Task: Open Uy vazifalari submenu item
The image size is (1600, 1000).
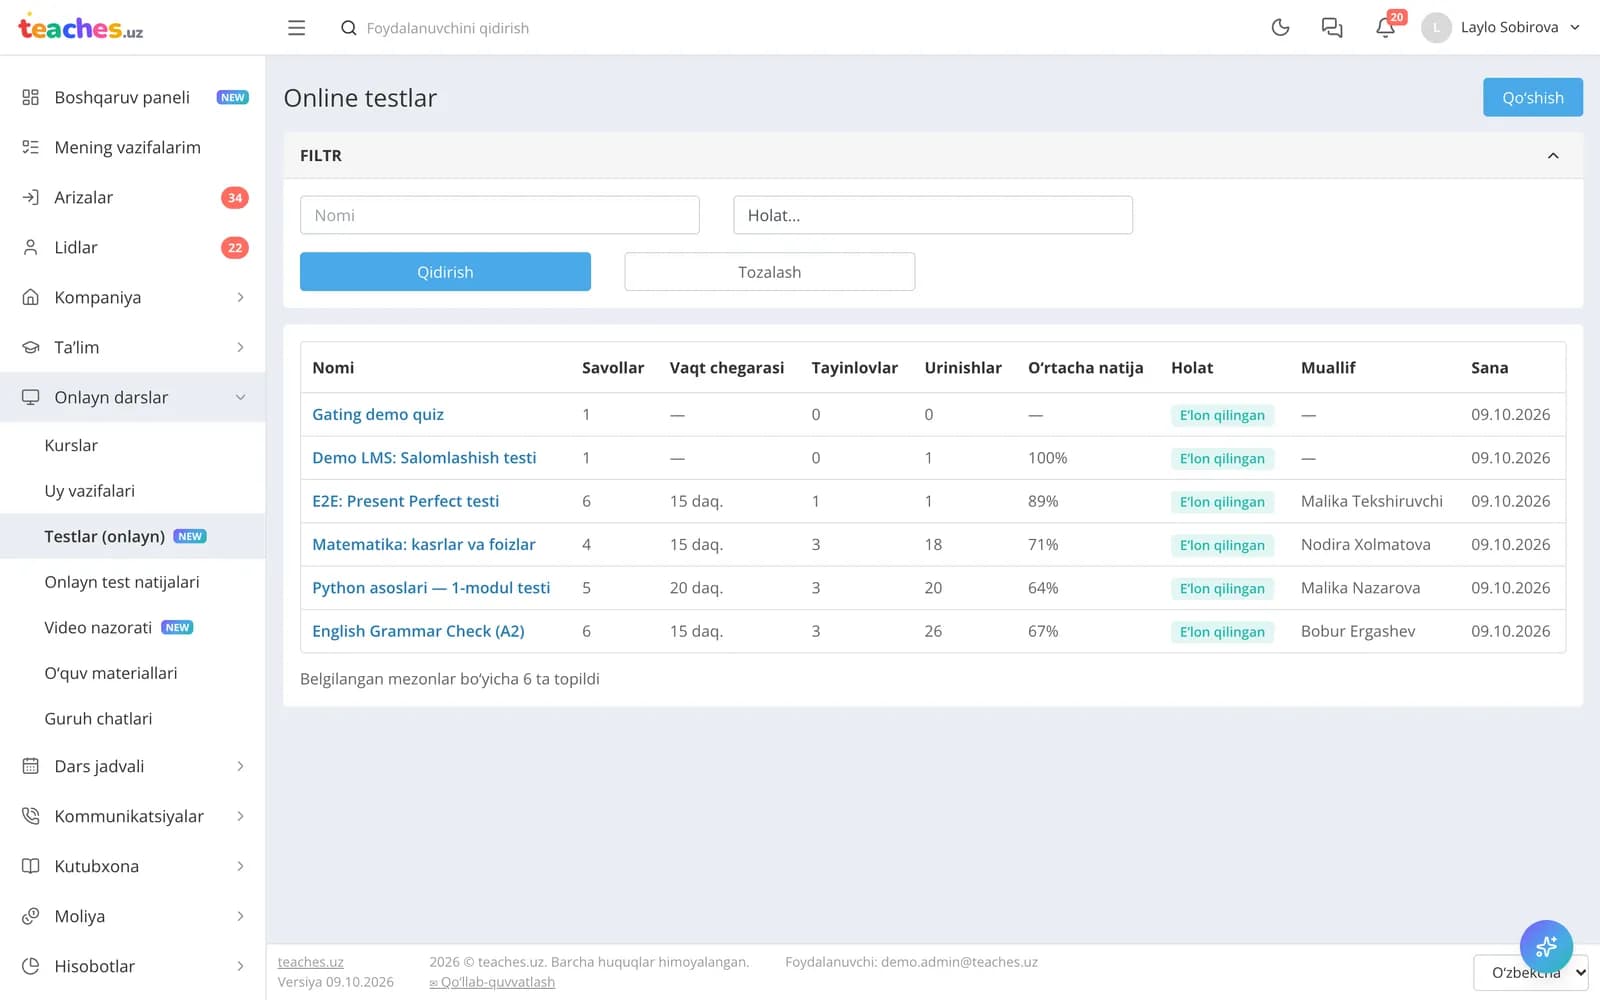Action: tap(89, 491)
